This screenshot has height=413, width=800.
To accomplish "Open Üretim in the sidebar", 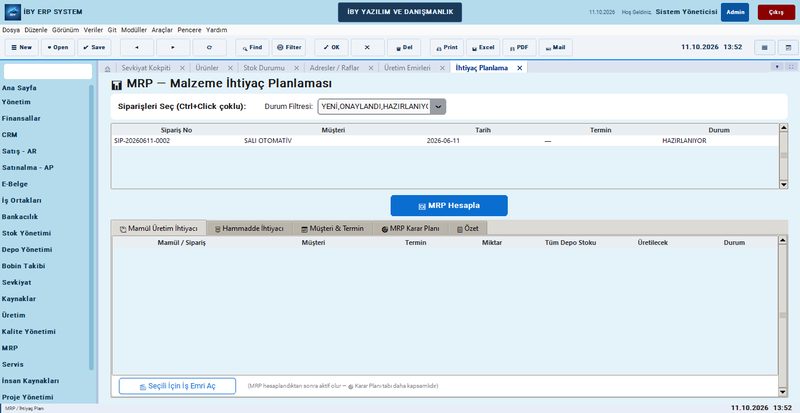I will click(14, 315).
